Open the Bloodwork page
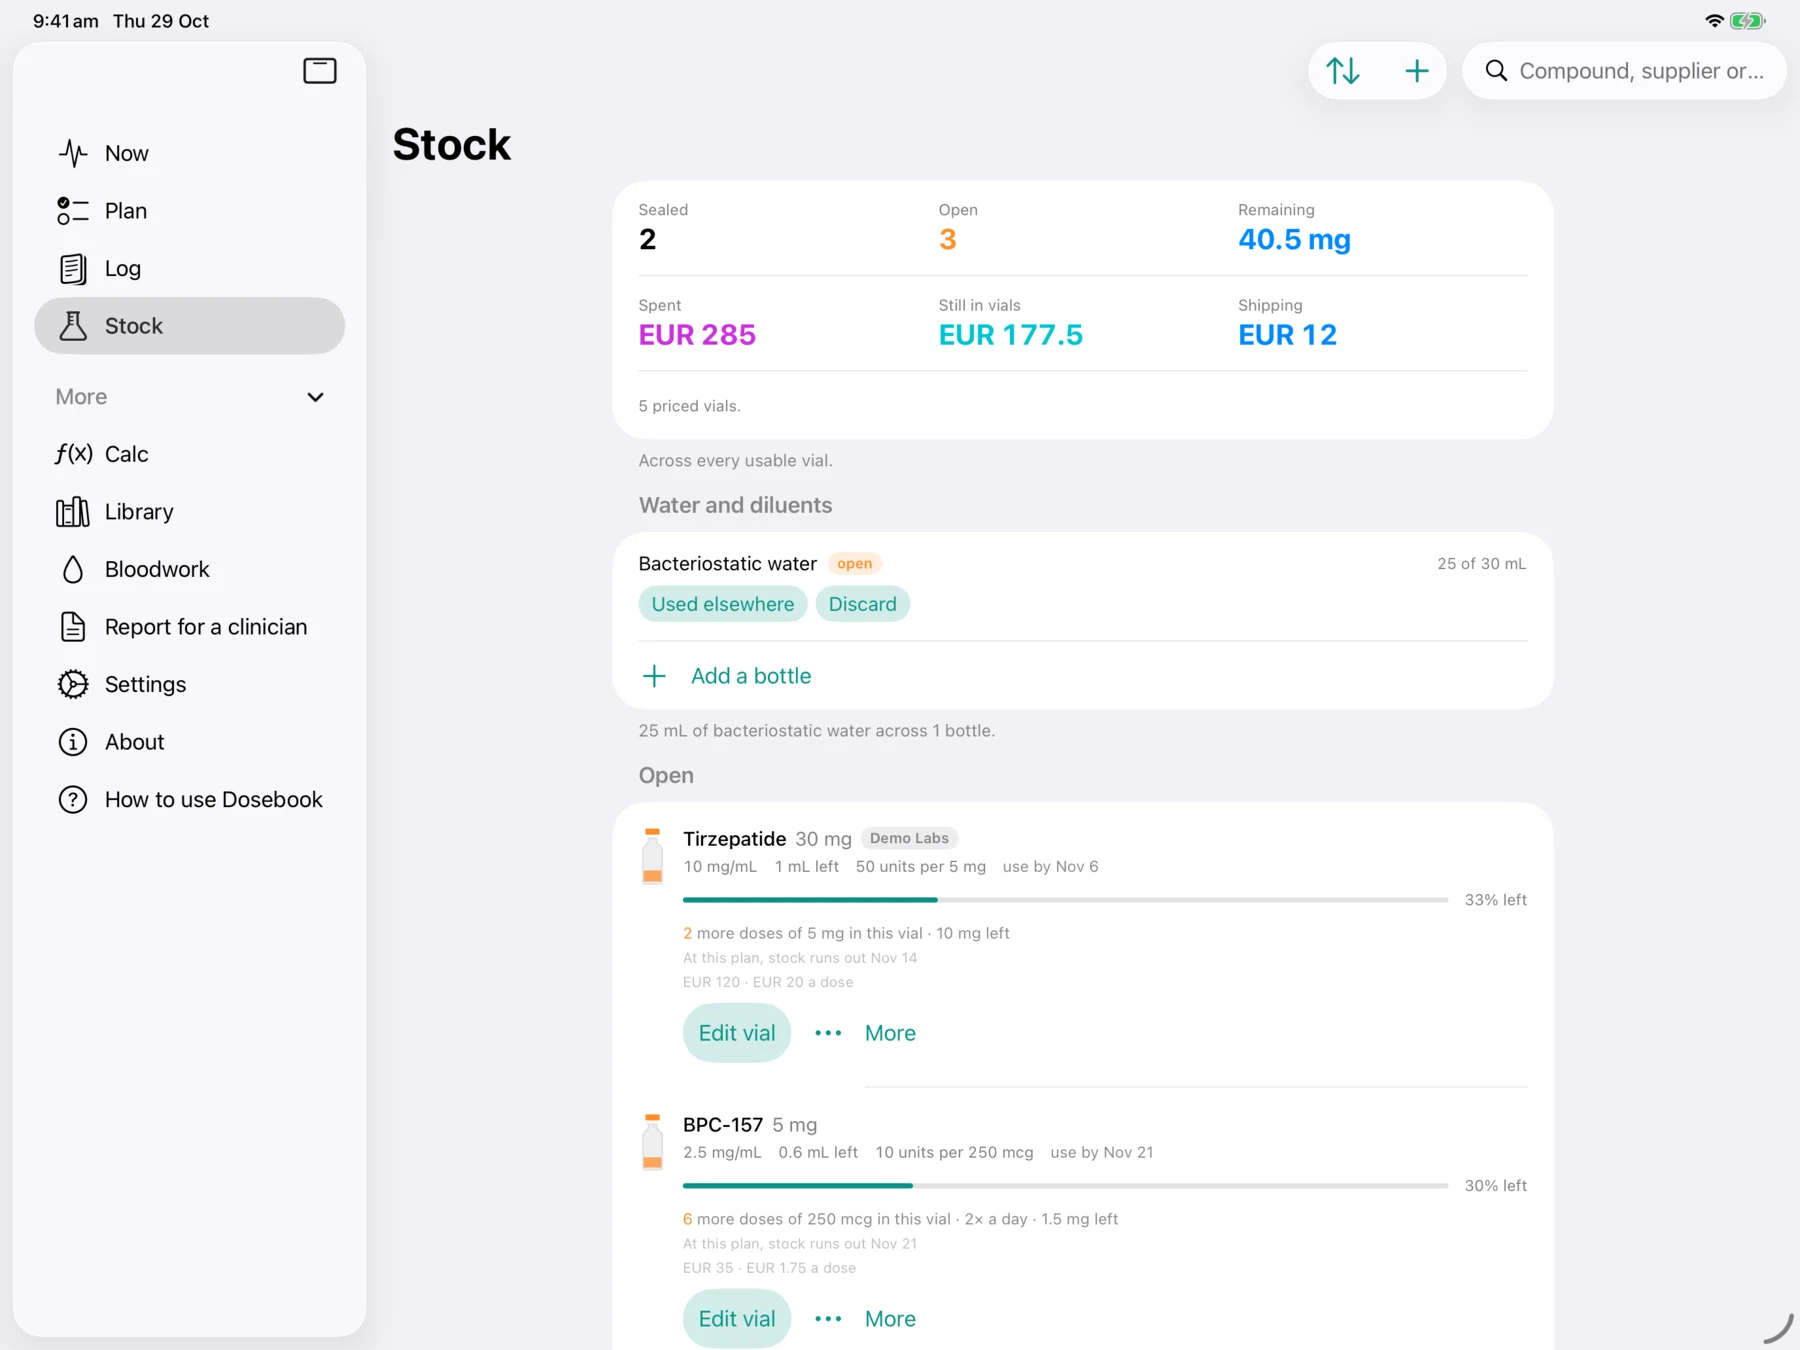The height and width of the screenshot is (1350, 1800). pyautogui.click(x=189, y=569)
